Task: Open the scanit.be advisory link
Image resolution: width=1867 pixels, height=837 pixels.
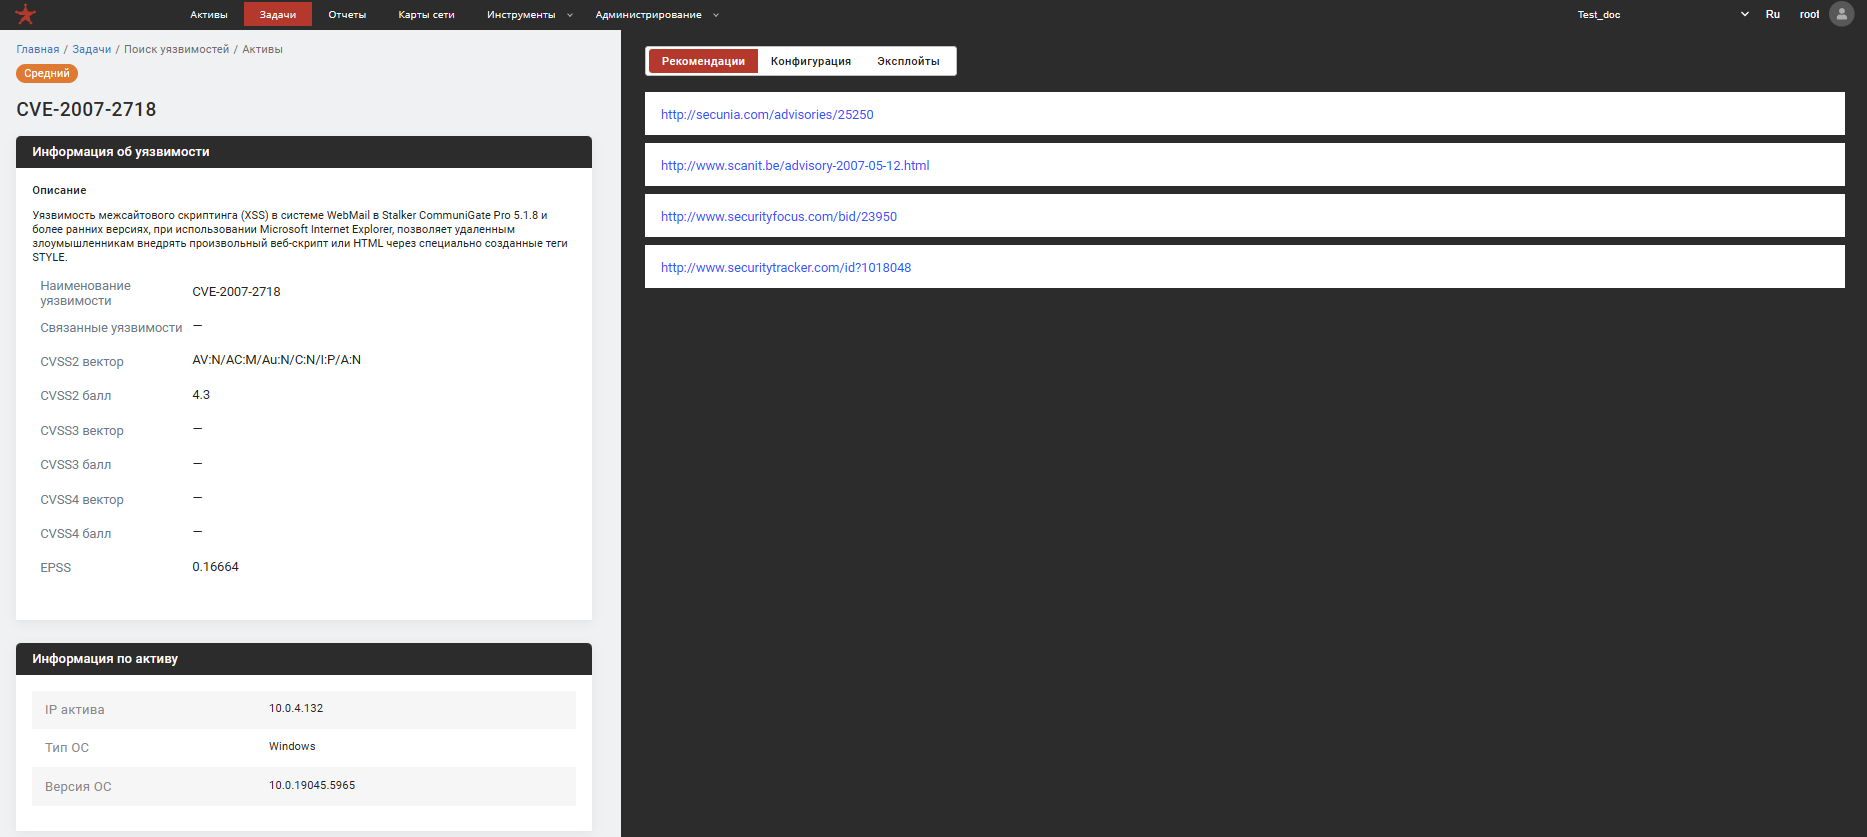Action: pyautogui.click(x=795, y=166)
